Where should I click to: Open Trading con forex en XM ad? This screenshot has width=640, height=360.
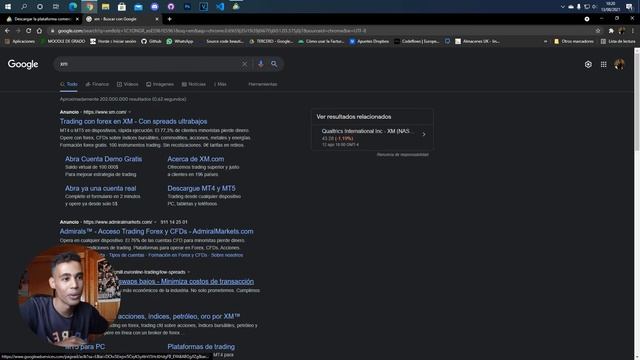click(x=133, y=121)
